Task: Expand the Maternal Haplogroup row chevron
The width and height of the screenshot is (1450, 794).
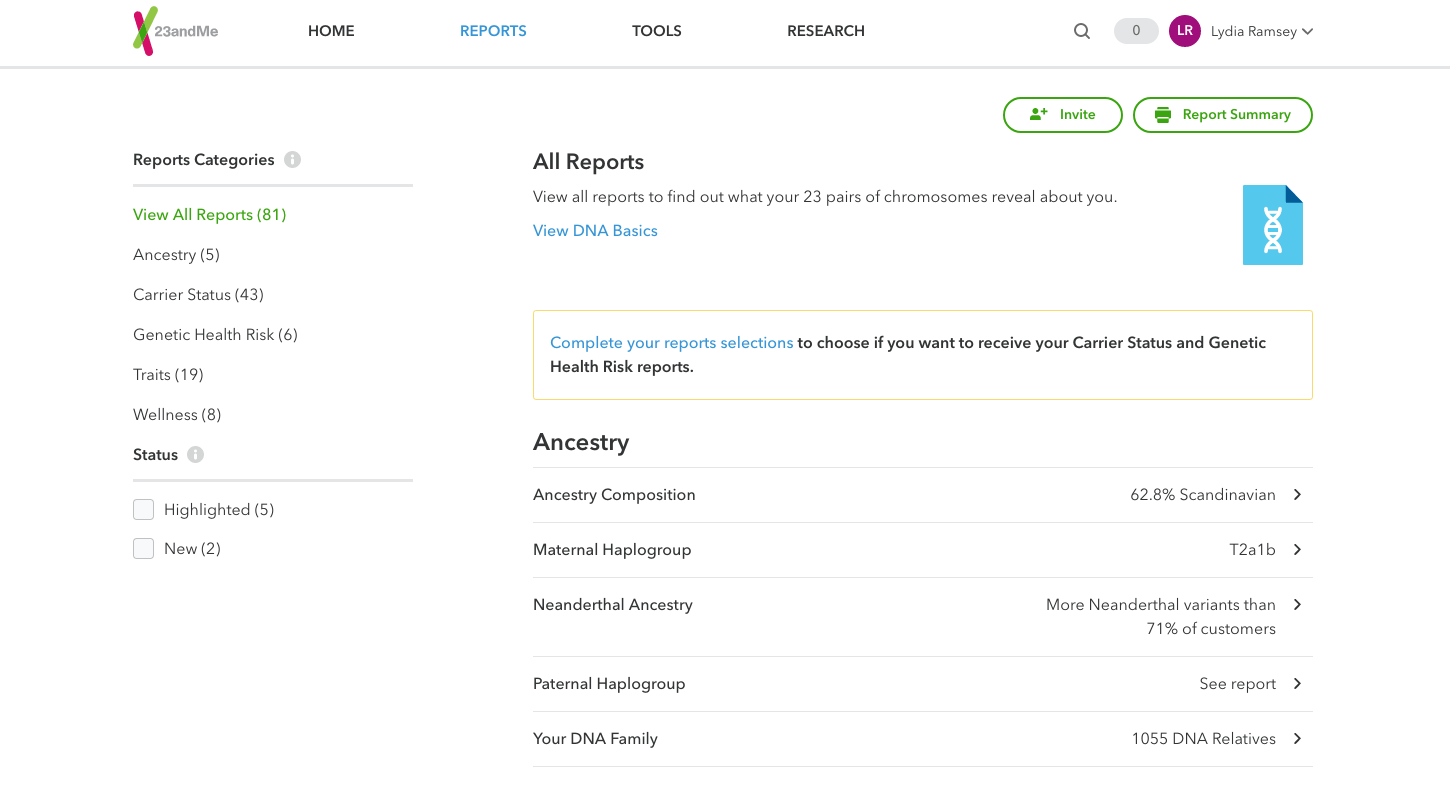Action: [1297, 550]
